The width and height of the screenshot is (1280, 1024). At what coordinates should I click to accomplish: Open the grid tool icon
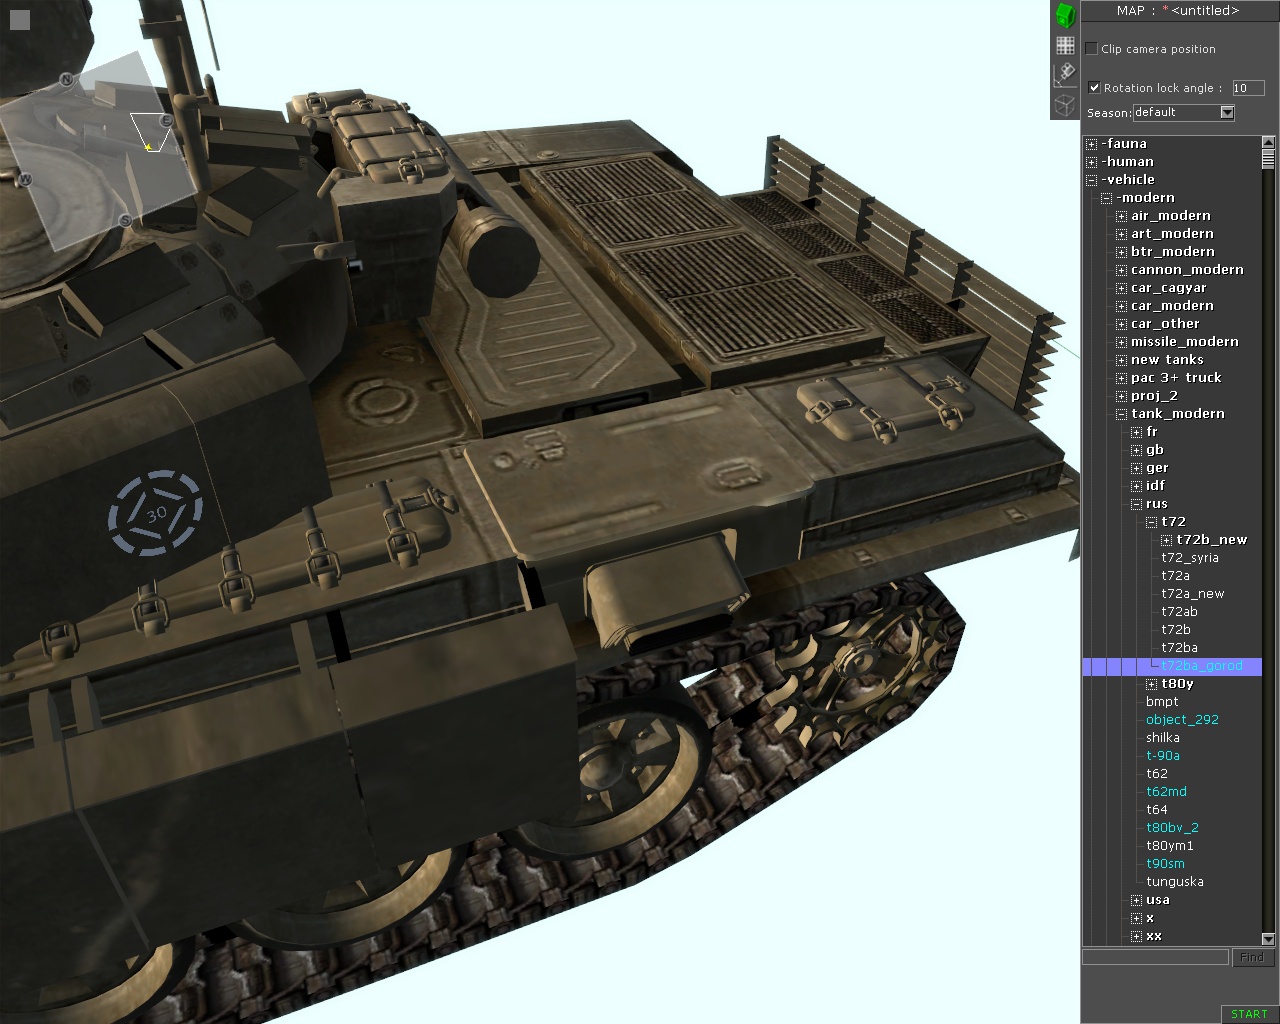pyautogui.click(x=1065, y=45)
